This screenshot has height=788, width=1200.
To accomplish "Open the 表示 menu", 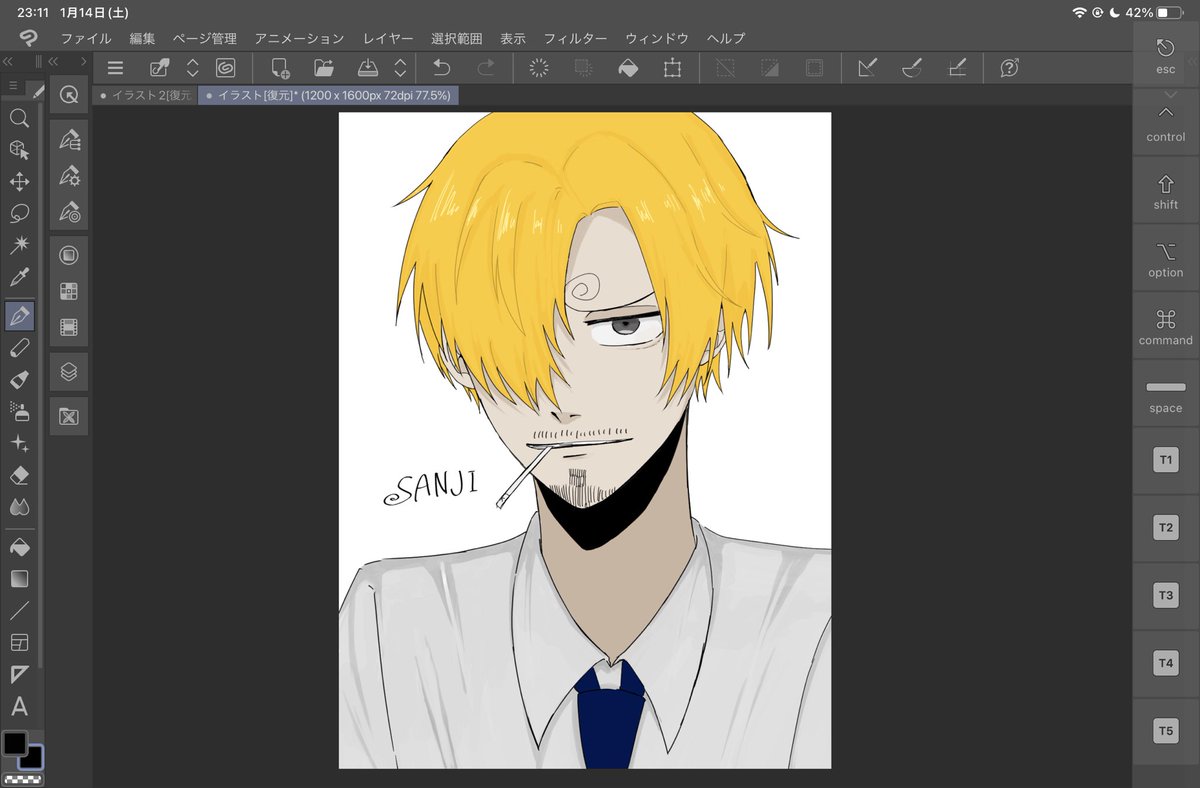I will point(513,39).
